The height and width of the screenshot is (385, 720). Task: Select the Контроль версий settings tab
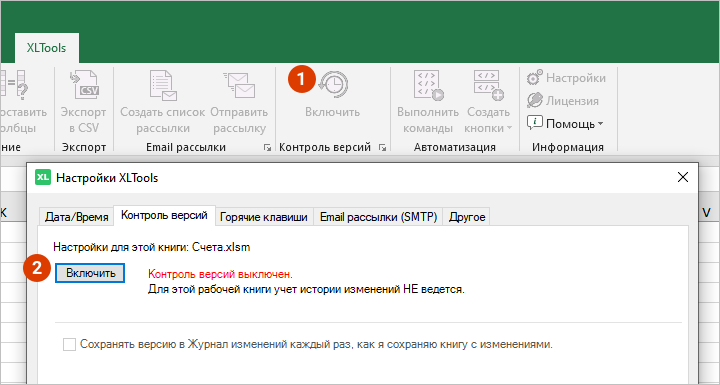point(164,215)
